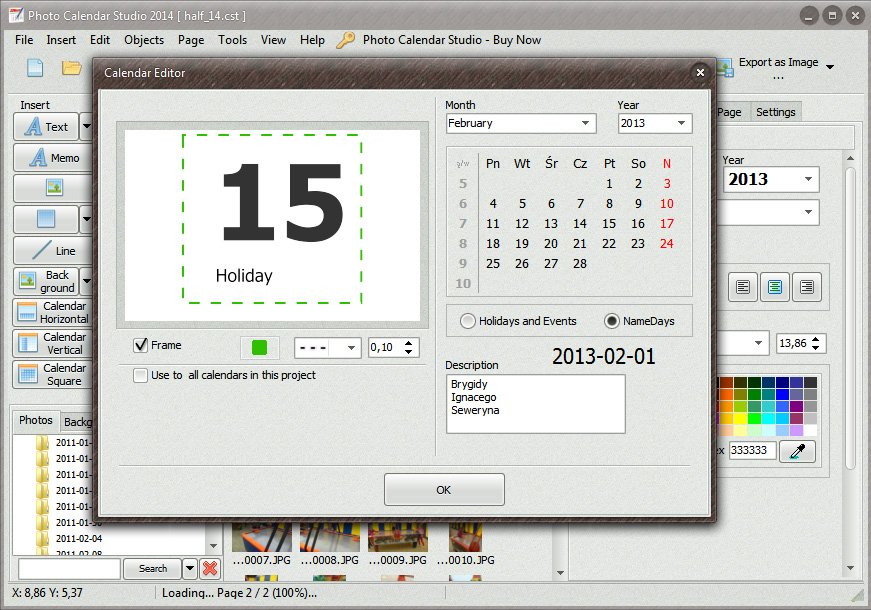Click the green frame color swatch

260,348
